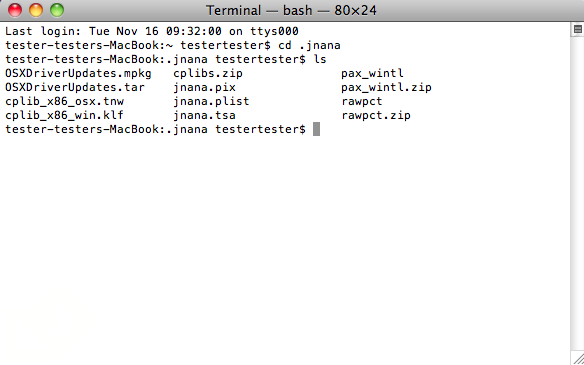
Task: Click the split pane icon above scrollbar
Action: pos(578,29)
